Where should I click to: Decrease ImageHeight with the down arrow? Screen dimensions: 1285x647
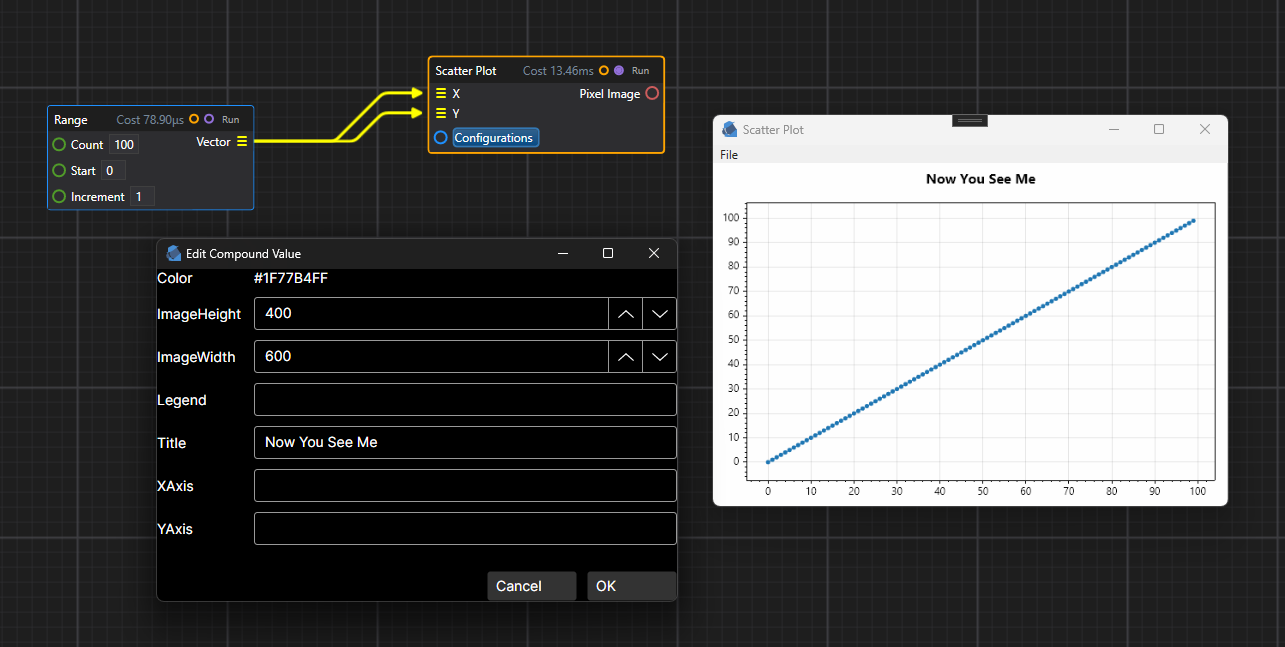659,313
